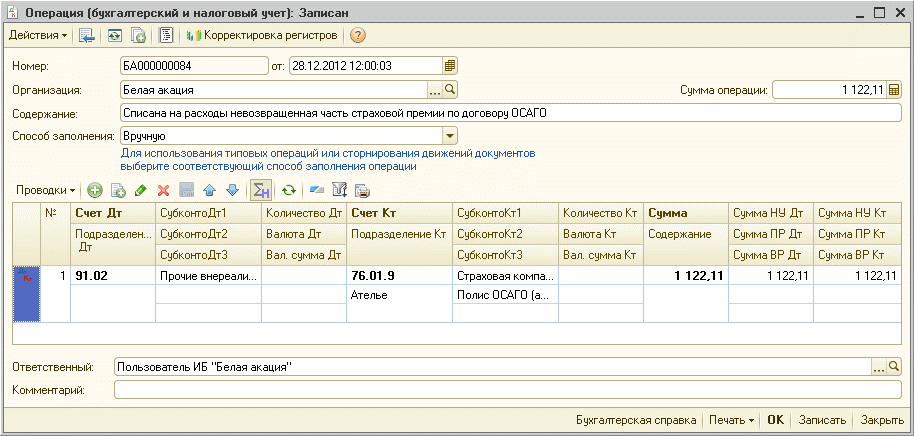Click the pencil edit entry icon
The image size is (914, 436).
coord(140,190)
